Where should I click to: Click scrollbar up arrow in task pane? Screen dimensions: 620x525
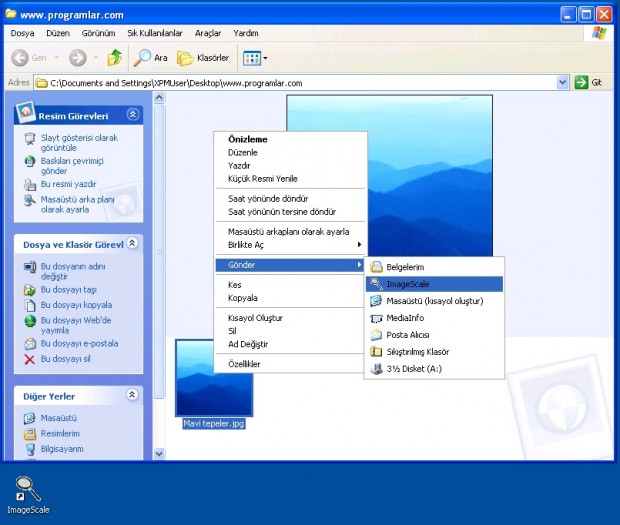pos(159,97)
